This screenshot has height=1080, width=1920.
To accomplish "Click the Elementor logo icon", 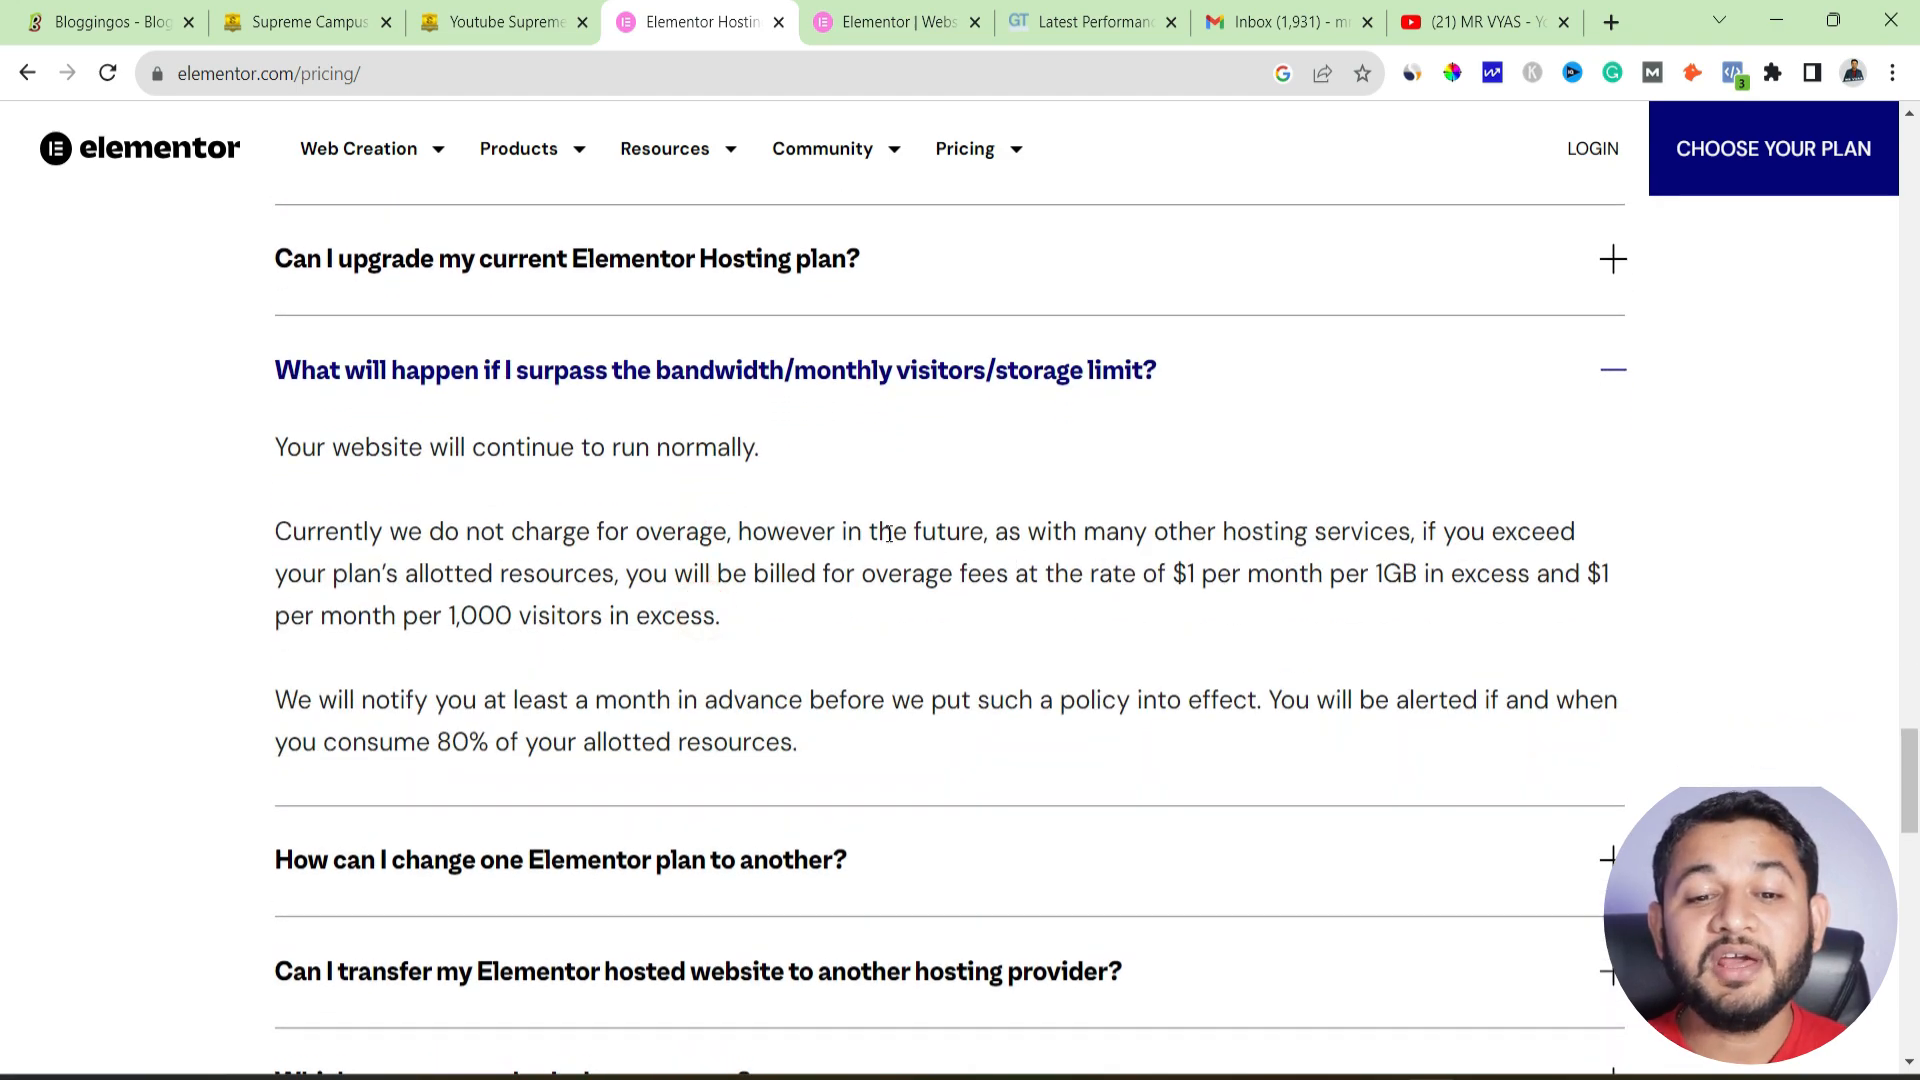I will (55, 148).
